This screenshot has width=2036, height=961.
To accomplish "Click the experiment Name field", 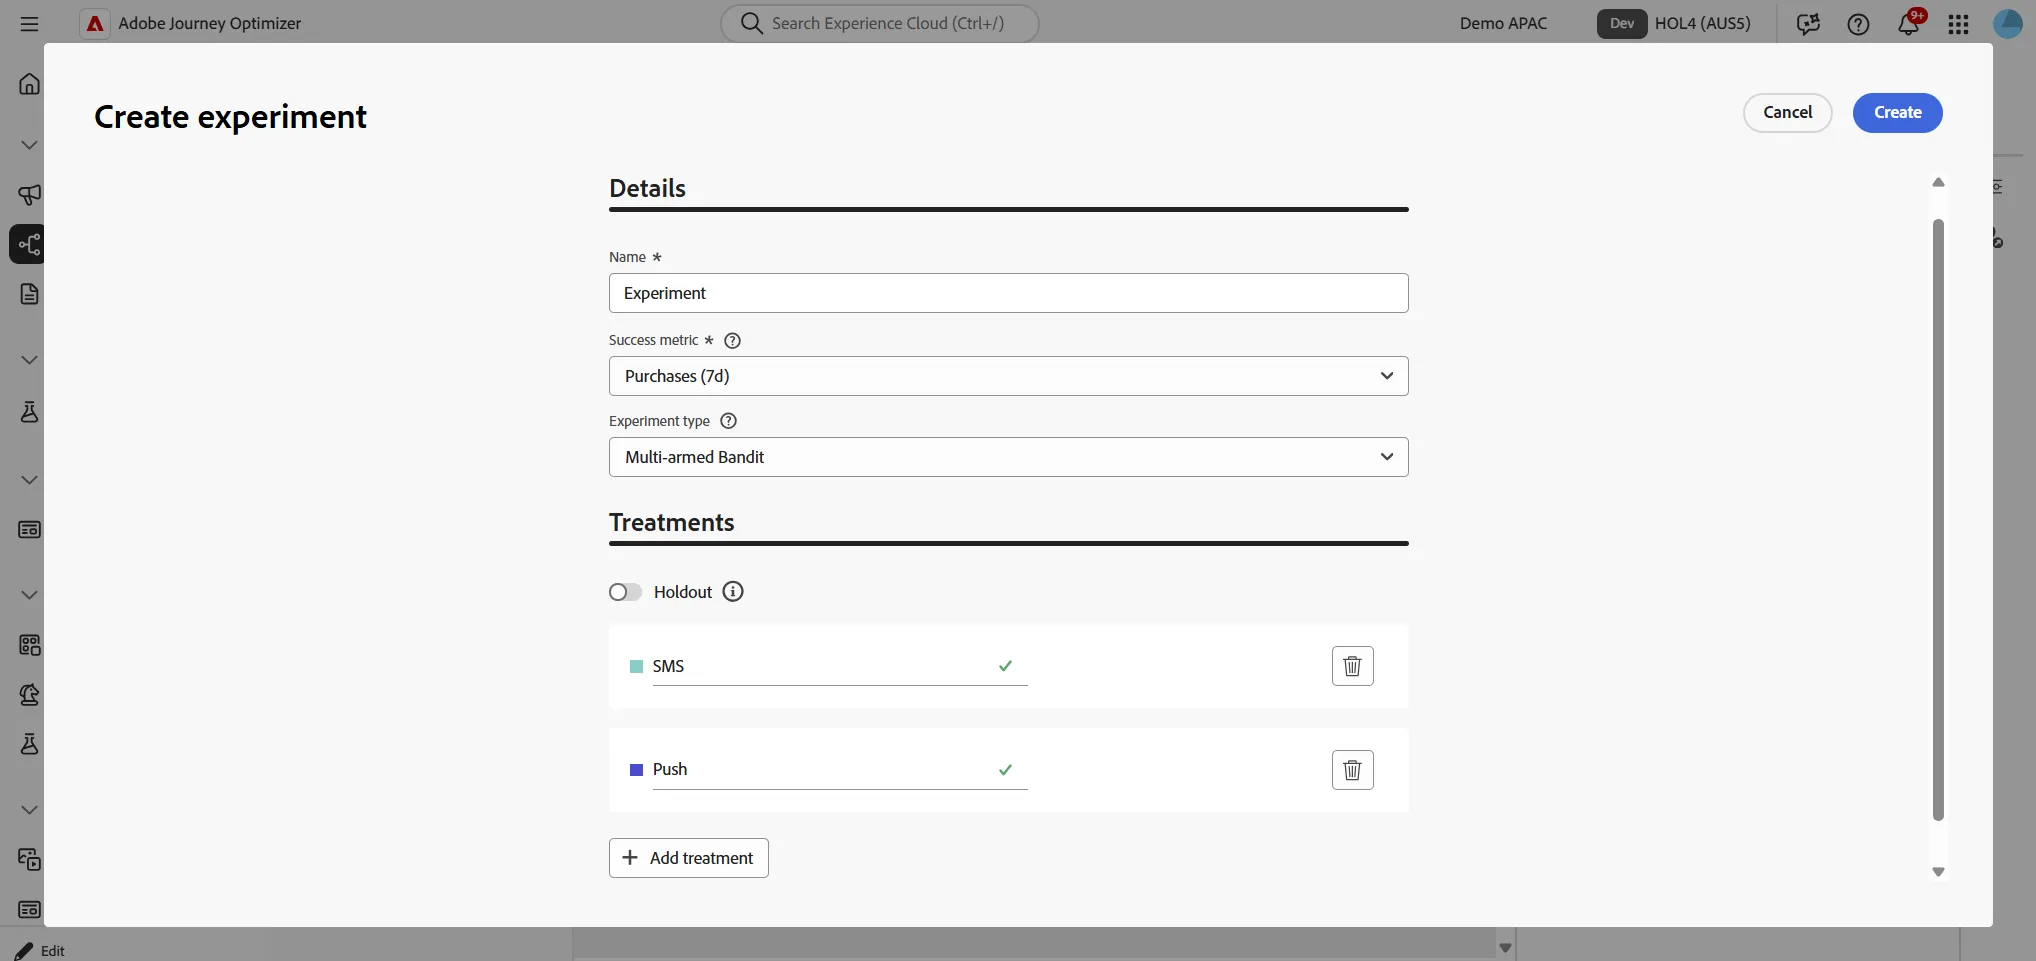I will (1008, 293).
